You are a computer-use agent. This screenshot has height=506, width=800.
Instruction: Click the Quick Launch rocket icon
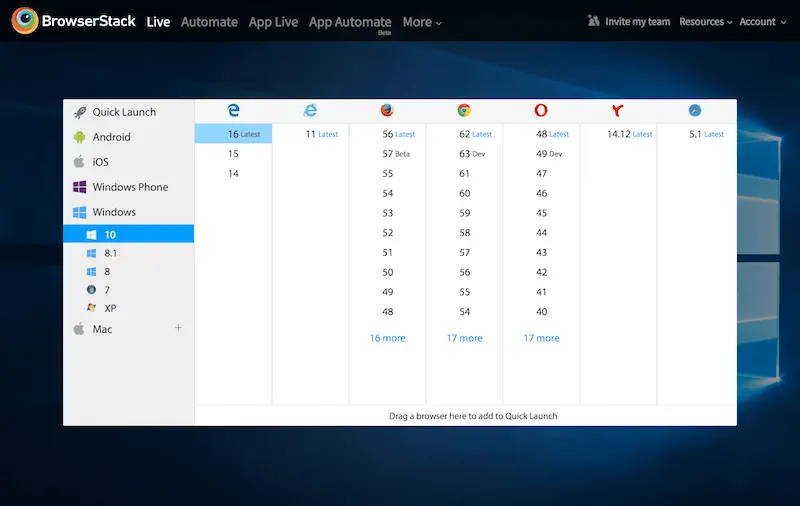tap(80, 112)
